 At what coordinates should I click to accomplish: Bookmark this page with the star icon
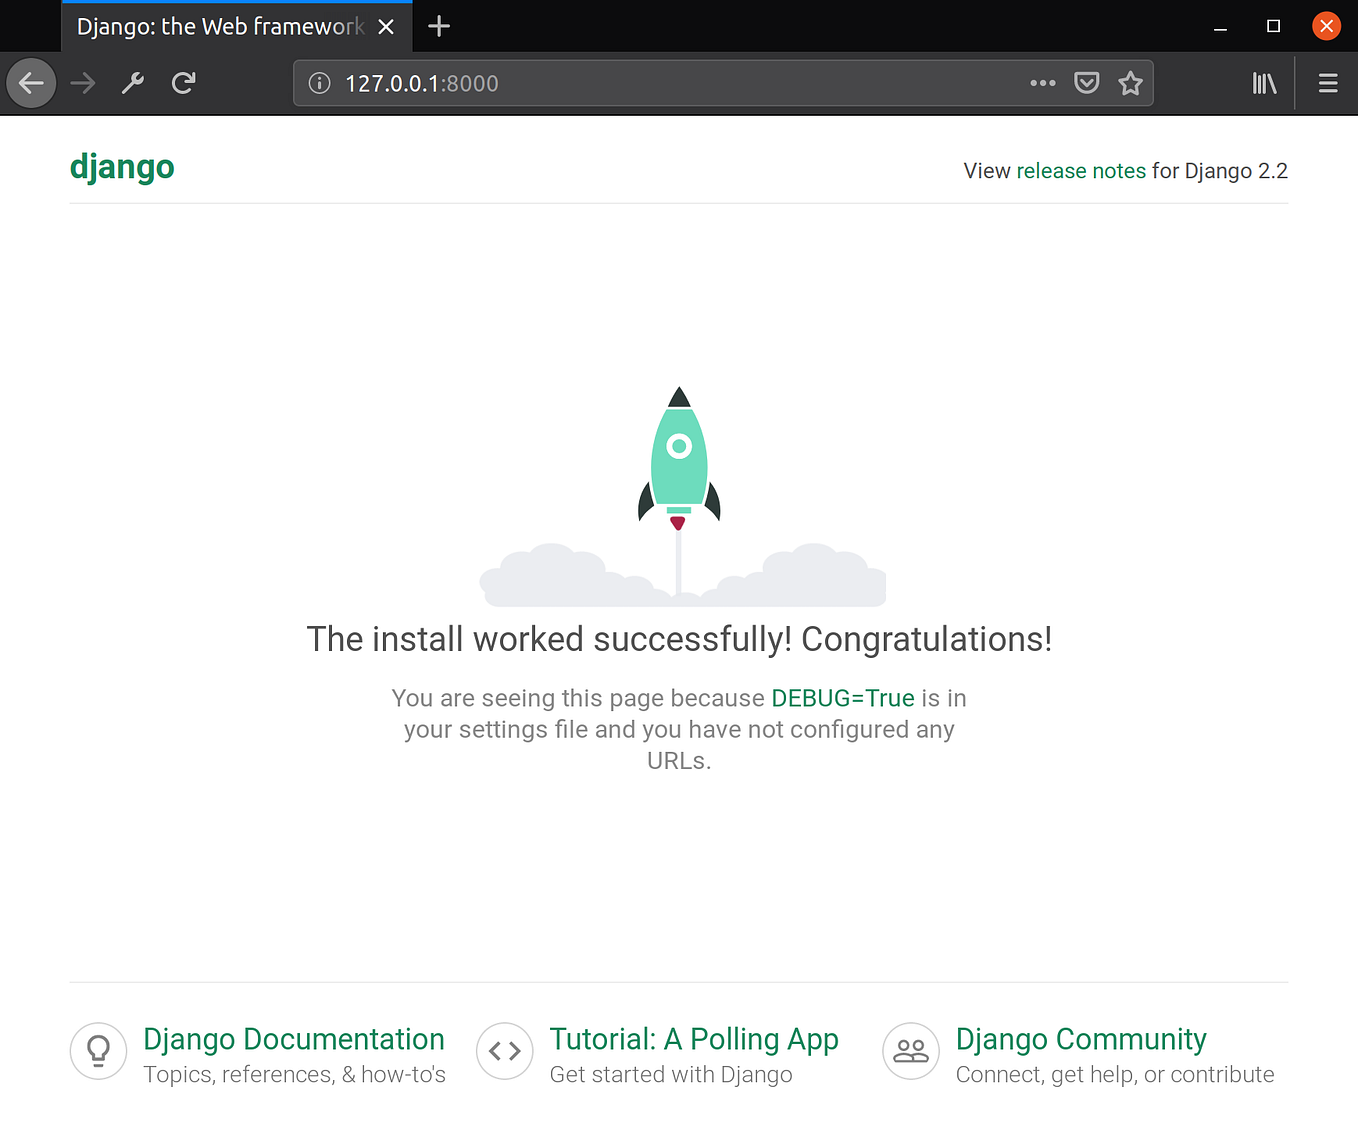(x=1130, y=83)
